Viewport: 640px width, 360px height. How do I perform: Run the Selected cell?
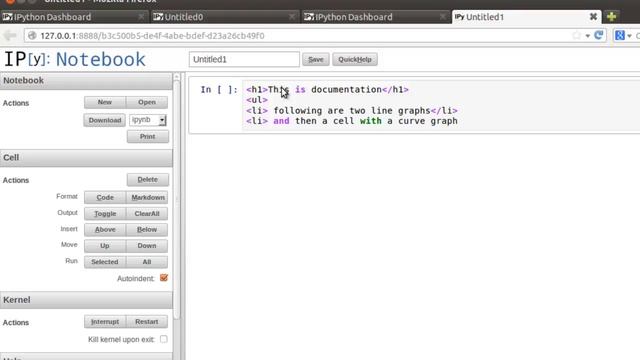click(x=105, y=262)
